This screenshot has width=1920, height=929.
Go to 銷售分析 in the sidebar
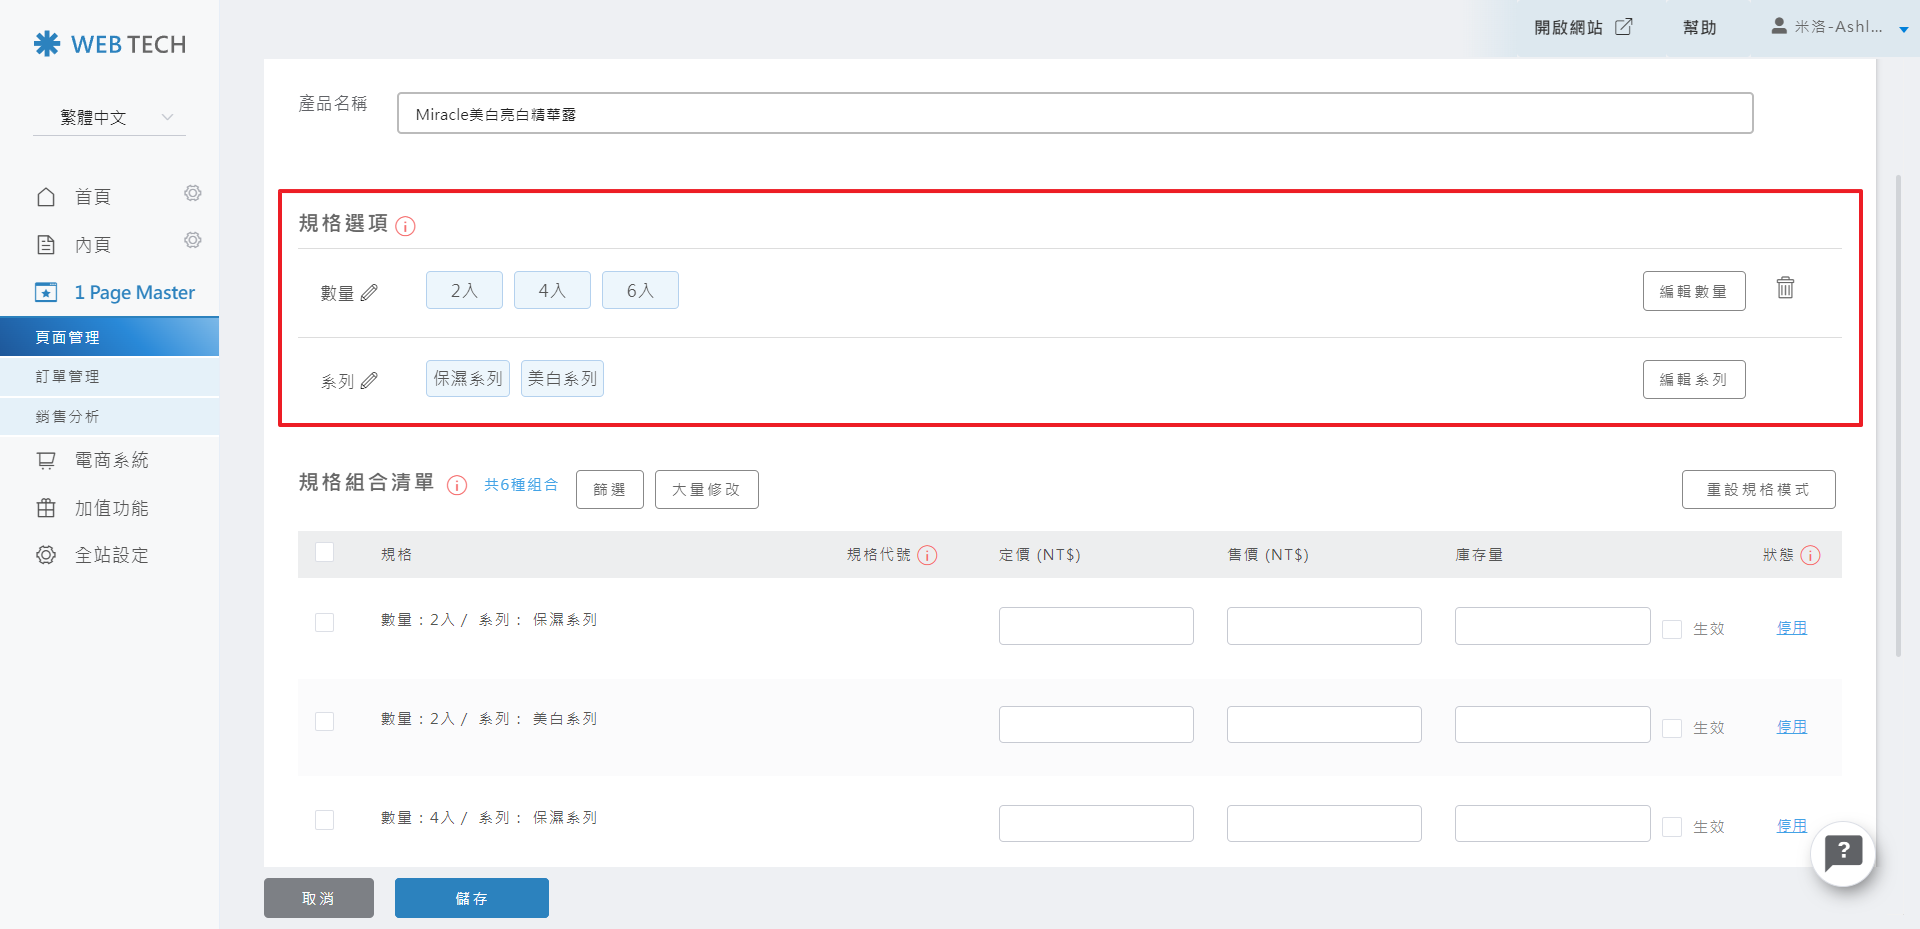coord(68,417)
